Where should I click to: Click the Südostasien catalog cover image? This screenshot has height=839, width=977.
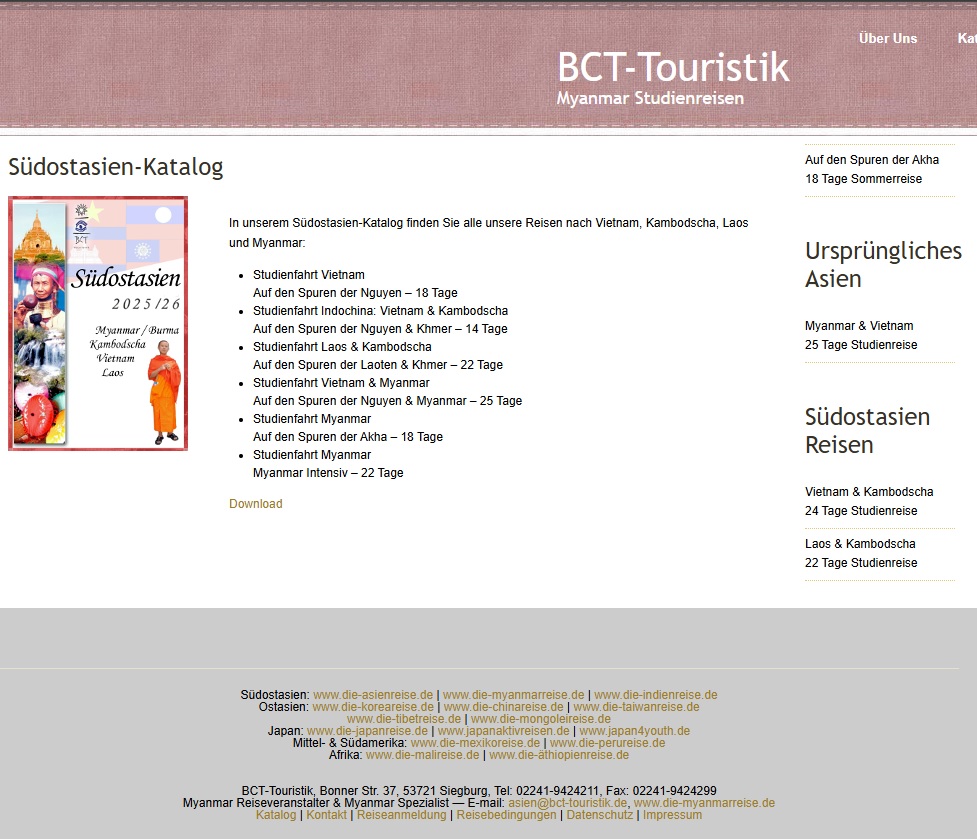pos(98,323)
